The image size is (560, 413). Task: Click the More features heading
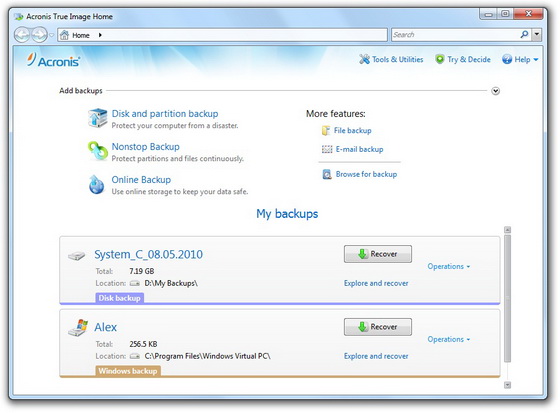point(336,114)
